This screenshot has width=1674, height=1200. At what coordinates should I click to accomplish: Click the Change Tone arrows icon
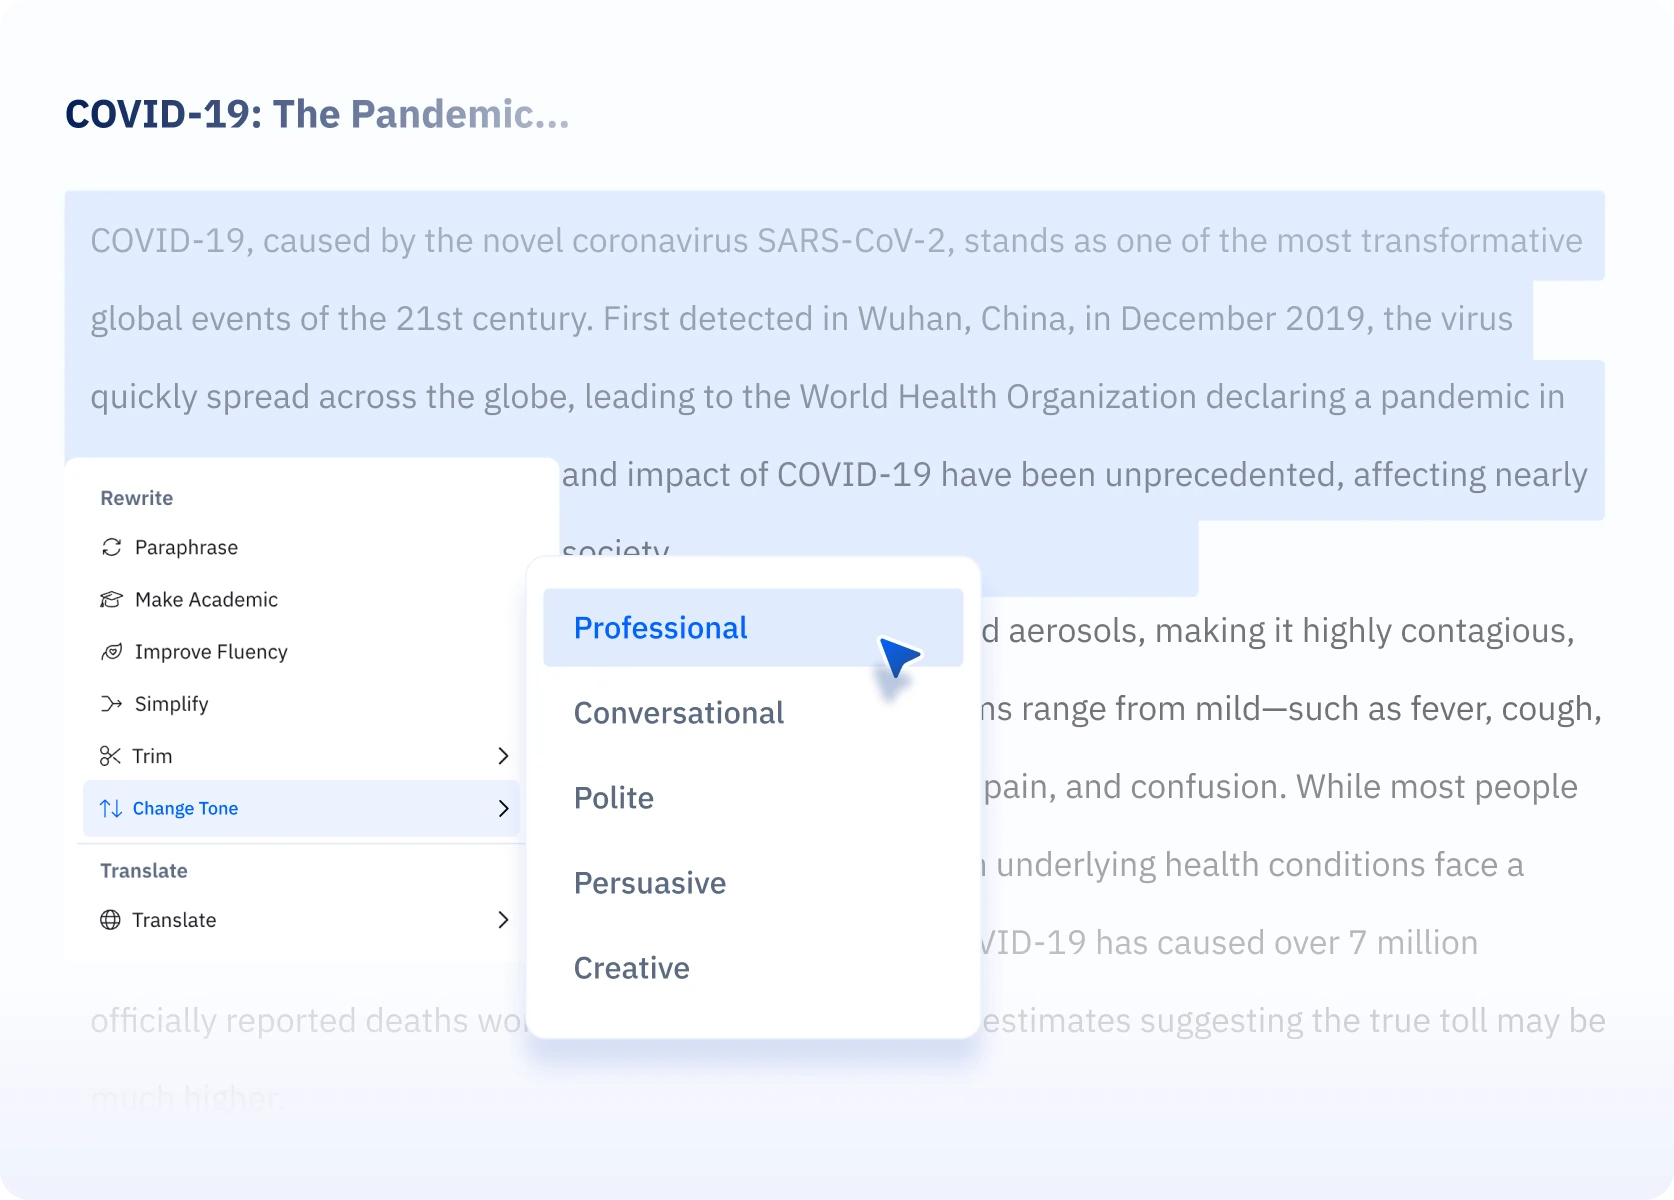pos(111,808)
